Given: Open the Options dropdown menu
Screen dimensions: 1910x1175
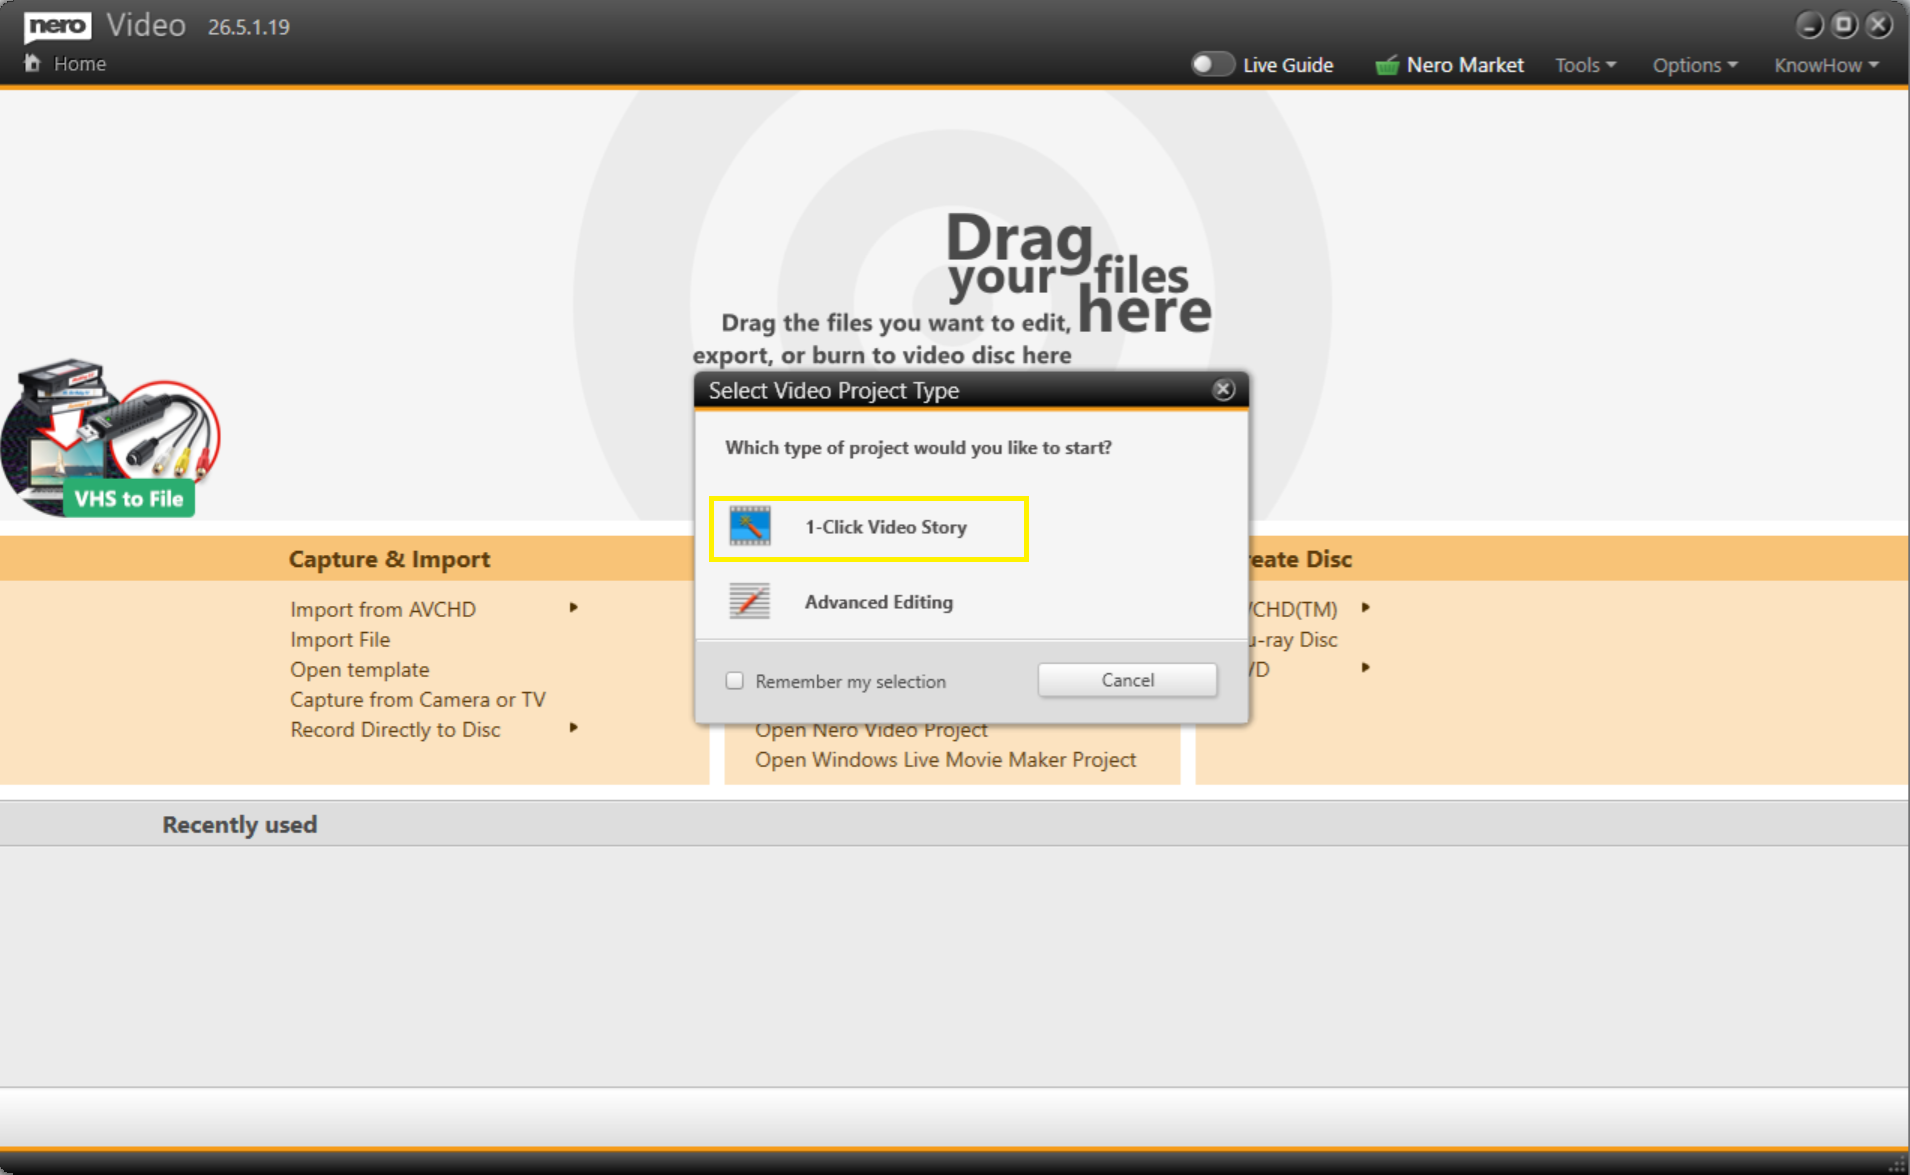Looking at the screenshot, I should (1695, 65).
